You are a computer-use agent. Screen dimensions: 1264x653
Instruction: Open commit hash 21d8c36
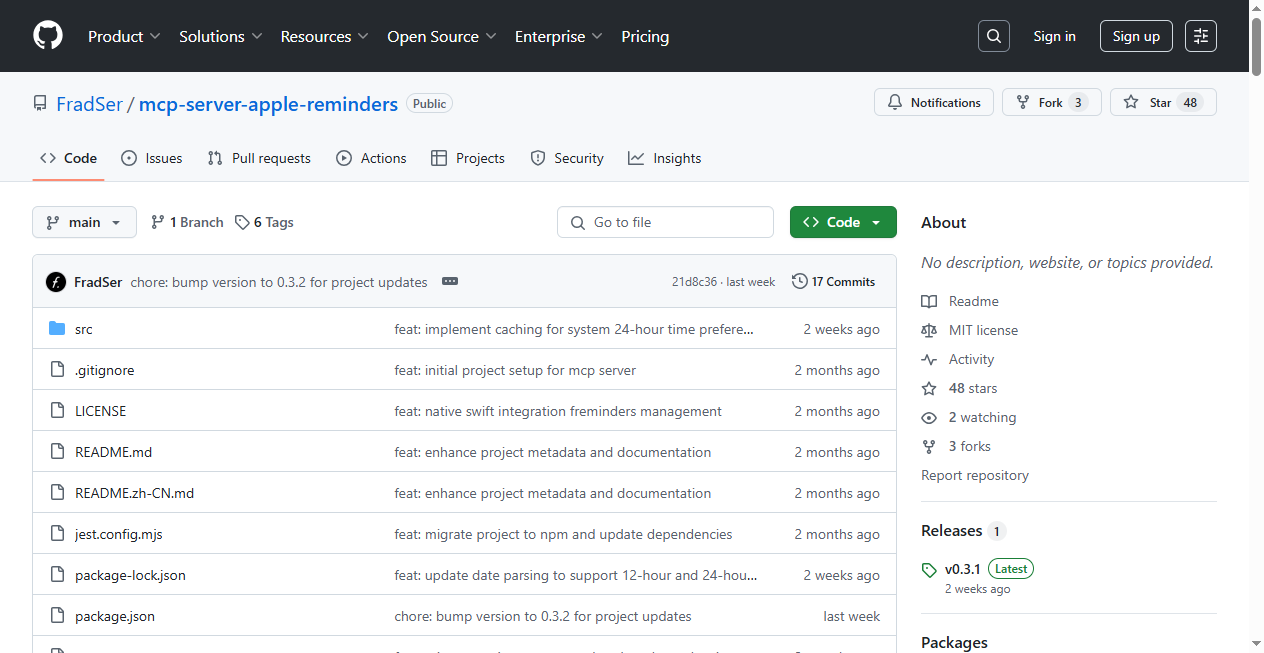(694, 282)
